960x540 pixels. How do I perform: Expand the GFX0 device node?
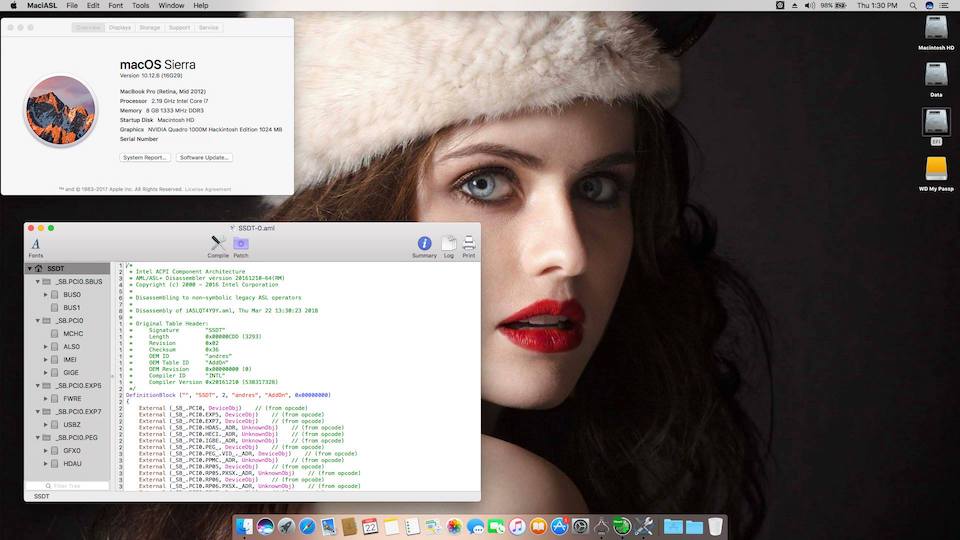(x=45, y=450)
